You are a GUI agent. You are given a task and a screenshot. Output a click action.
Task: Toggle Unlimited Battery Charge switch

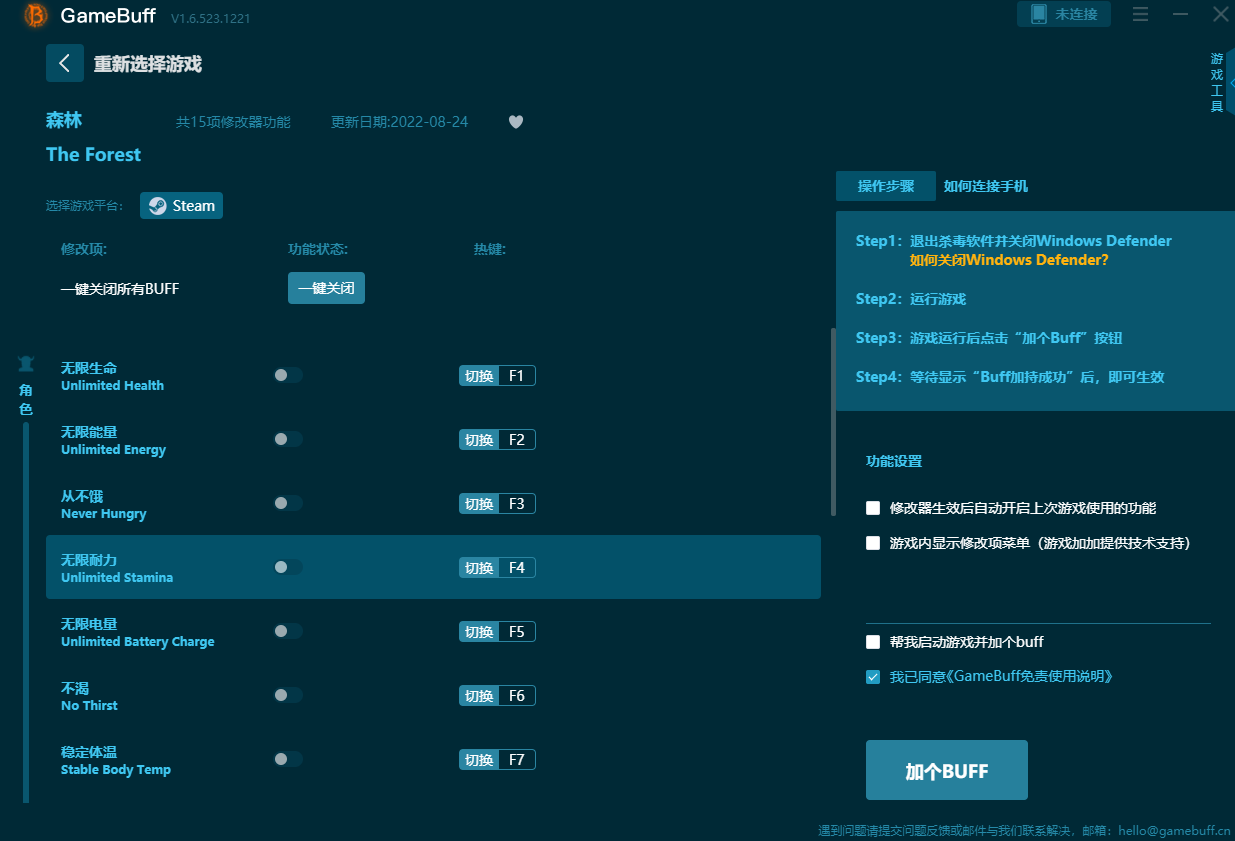(x=288, y=631)
